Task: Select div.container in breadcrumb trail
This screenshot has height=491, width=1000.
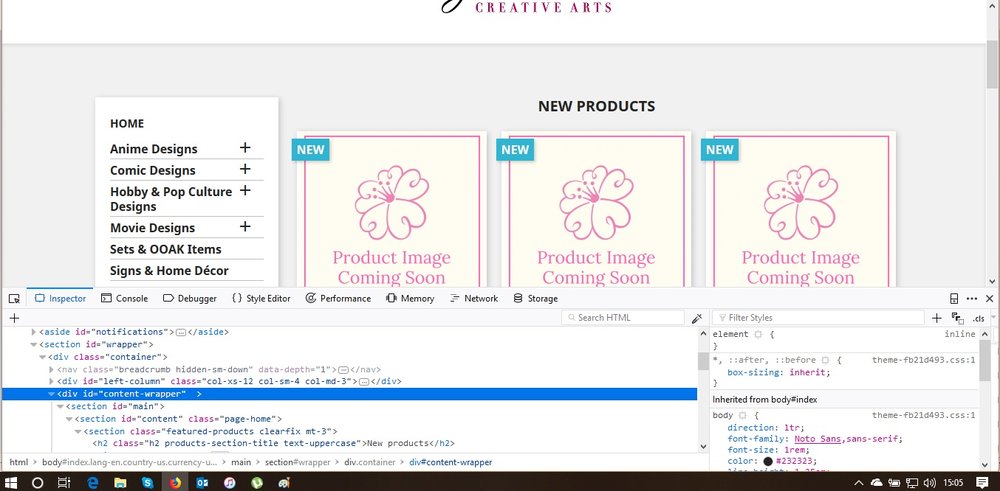Action: (369, 462)
